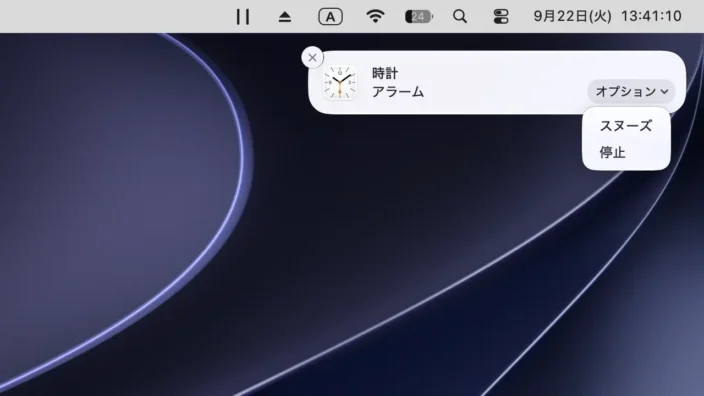The width and height of the screenshot is (704, 396).
Task: Click the eject icon in menu bar
Action: point(285,17)
